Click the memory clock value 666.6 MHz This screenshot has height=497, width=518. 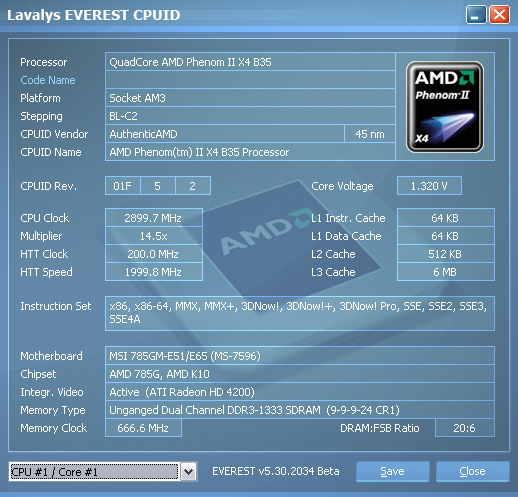tap(143, 428)
